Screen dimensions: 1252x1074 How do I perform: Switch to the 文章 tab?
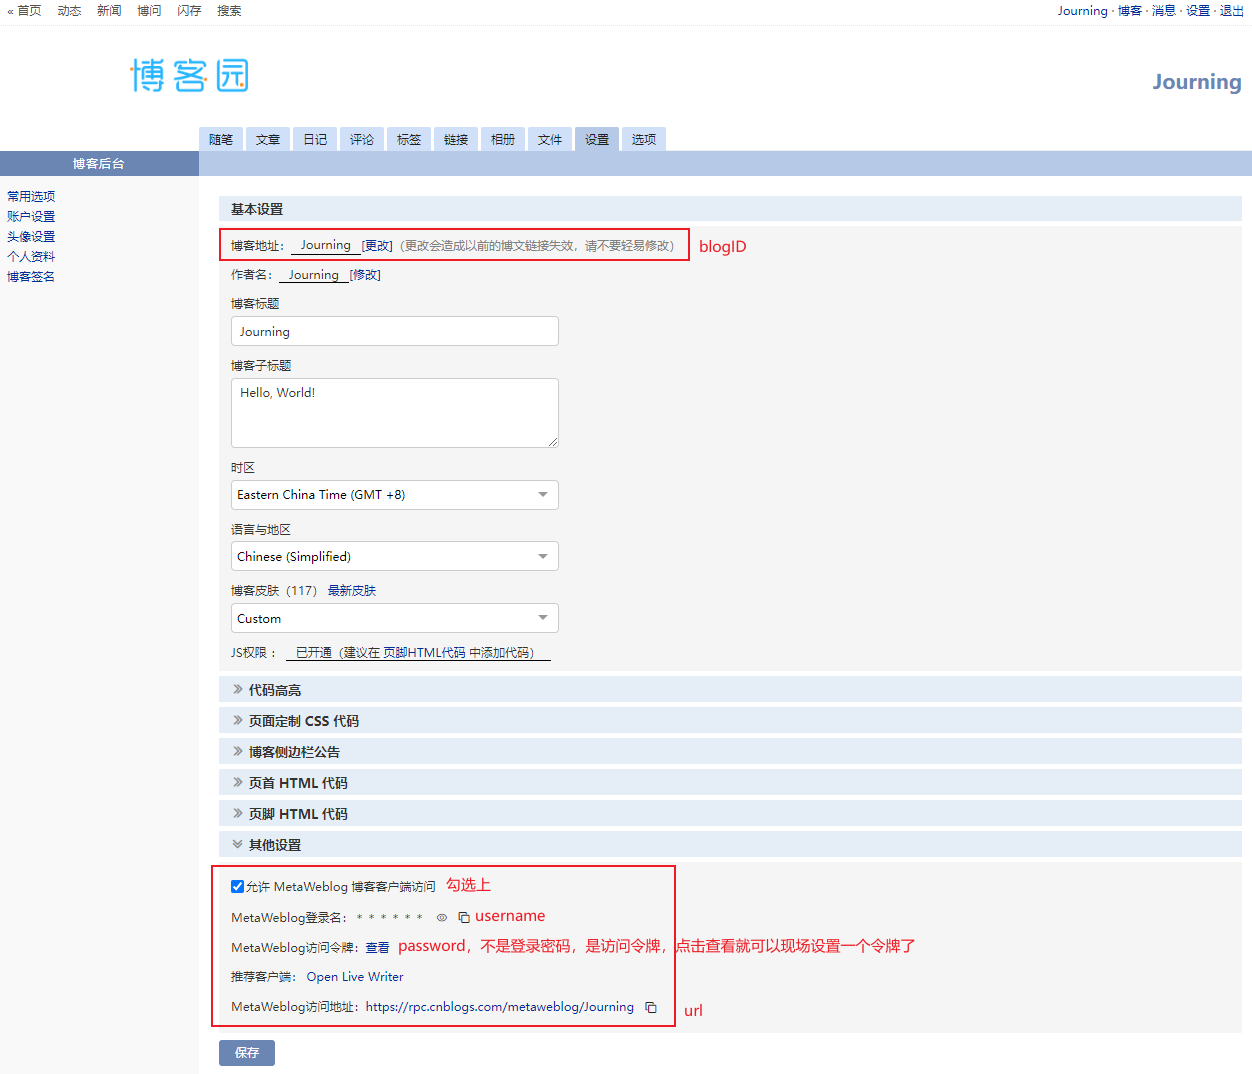click(268, 140)
